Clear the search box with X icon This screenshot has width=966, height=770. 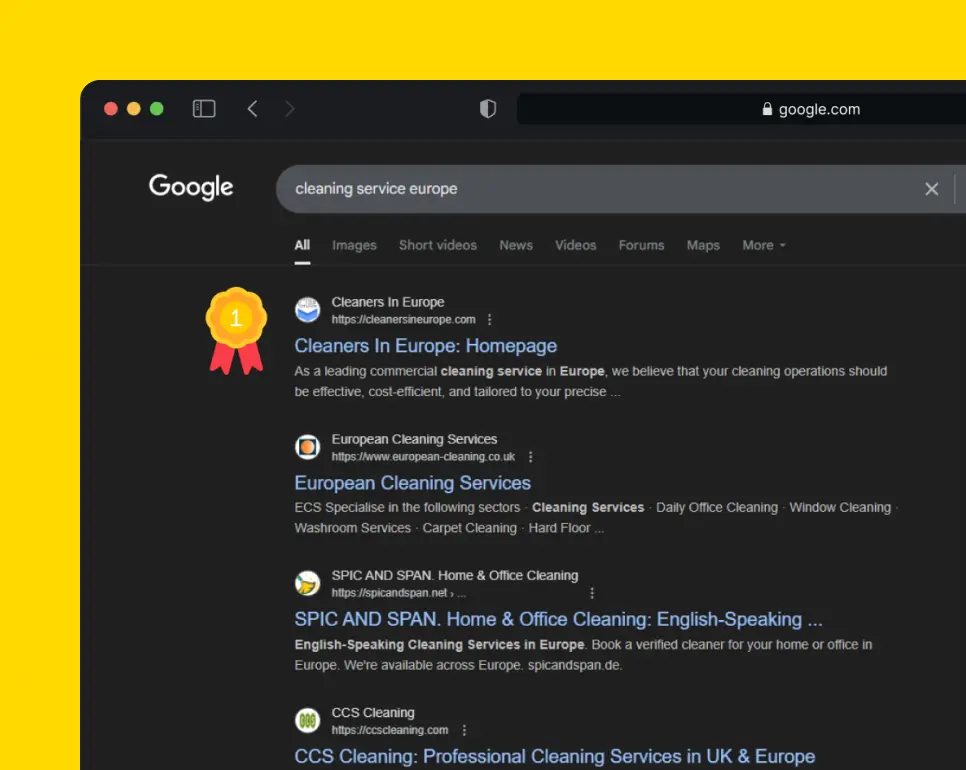(x=931, y=189)
